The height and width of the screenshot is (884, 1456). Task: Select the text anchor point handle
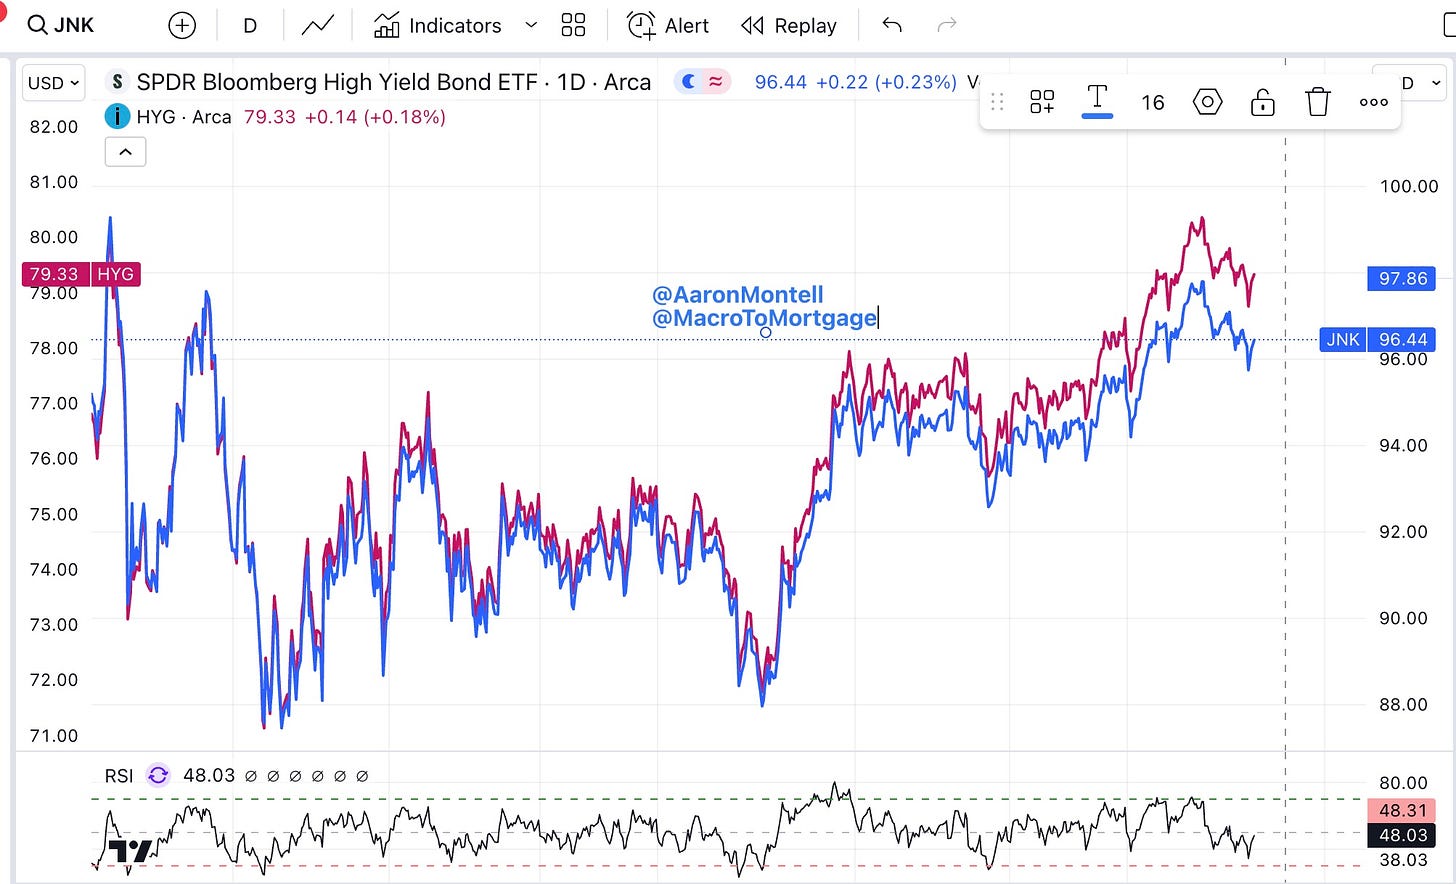[x=765, y=332]
